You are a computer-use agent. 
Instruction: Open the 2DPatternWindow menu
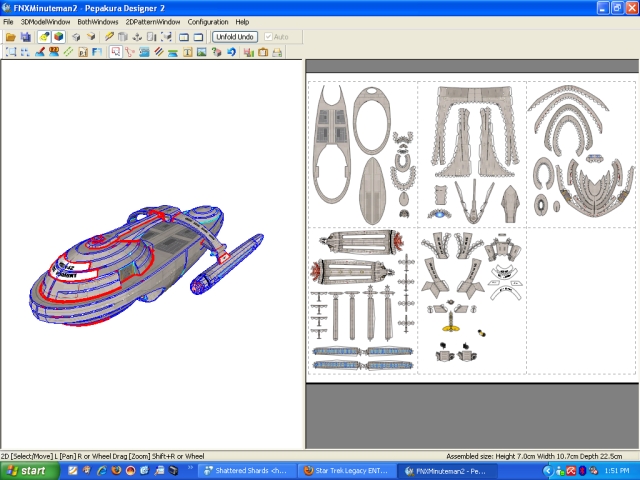(153, 22)
